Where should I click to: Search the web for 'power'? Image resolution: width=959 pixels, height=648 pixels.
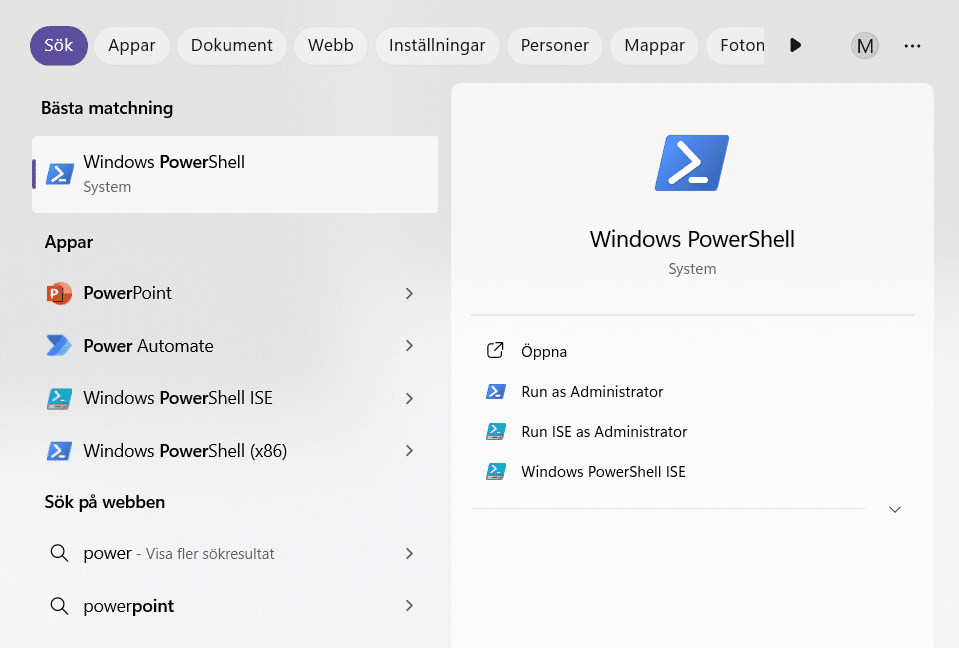tap(180, 553)
